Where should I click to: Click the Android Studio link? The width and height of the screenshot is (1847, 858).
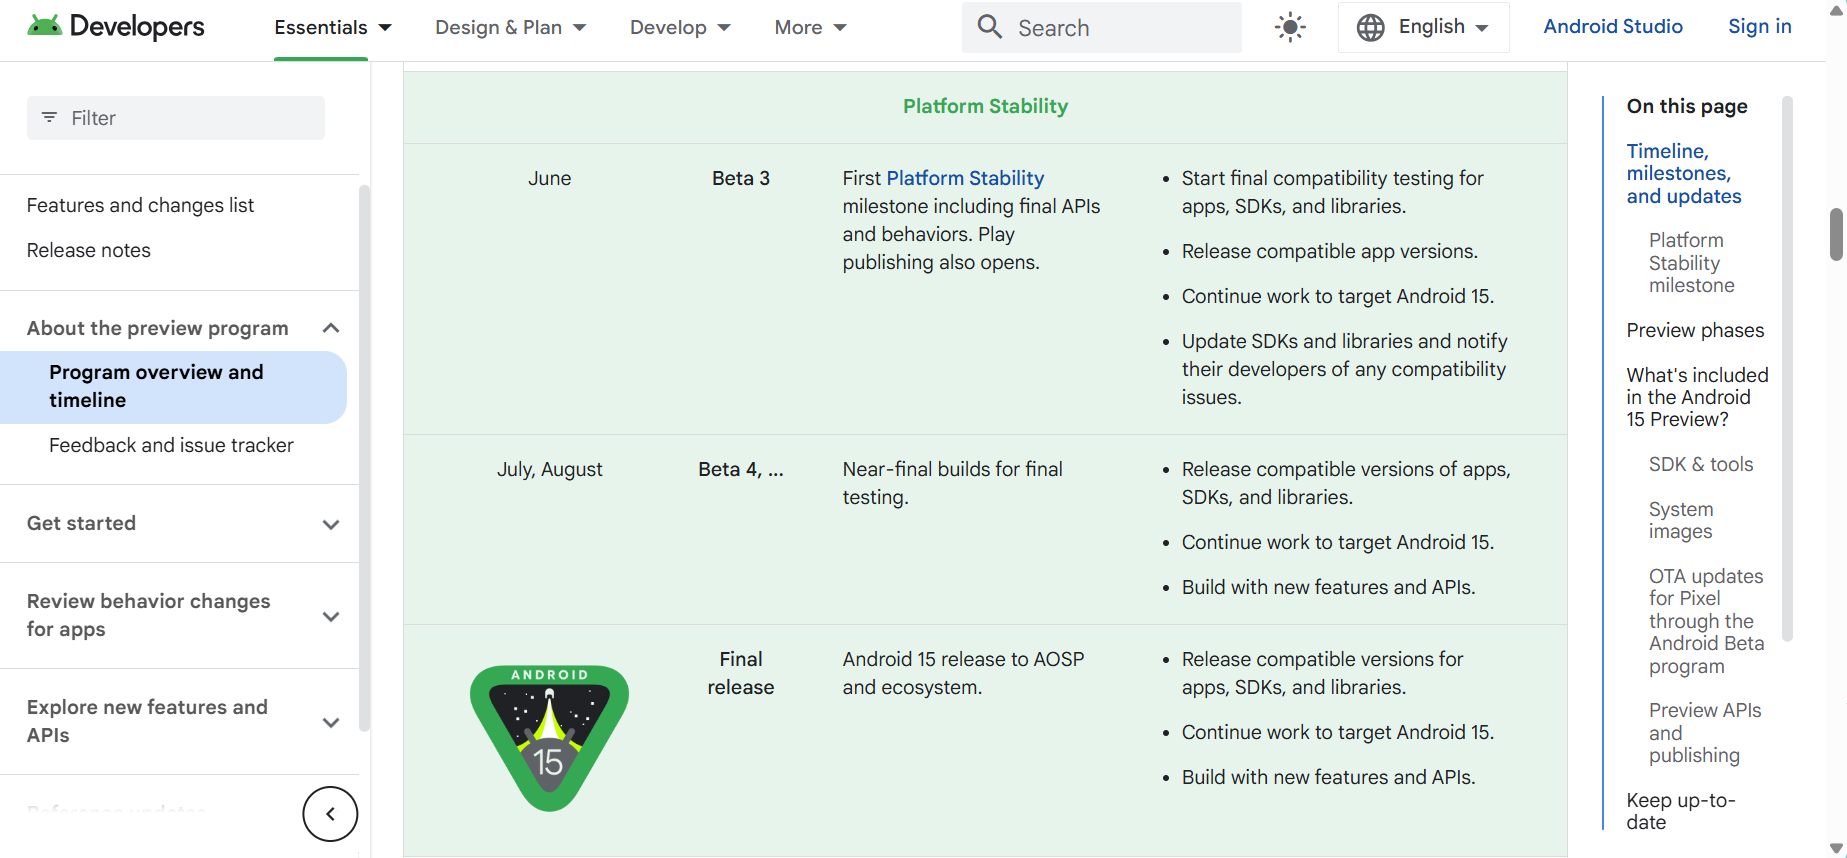coord(1612,27)
